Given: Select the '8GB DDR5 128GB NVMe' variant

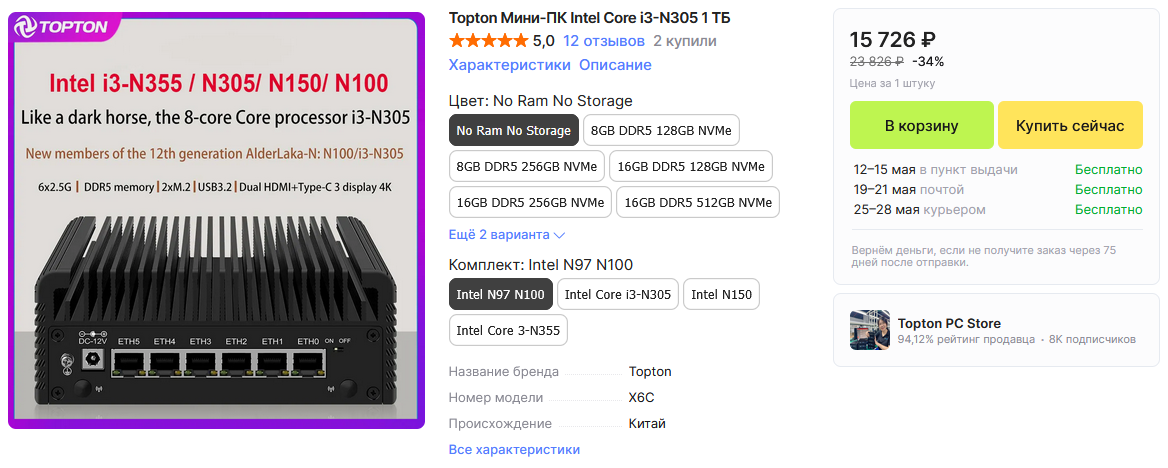Looking at the screenshot, I should click(x=661, y=130).
